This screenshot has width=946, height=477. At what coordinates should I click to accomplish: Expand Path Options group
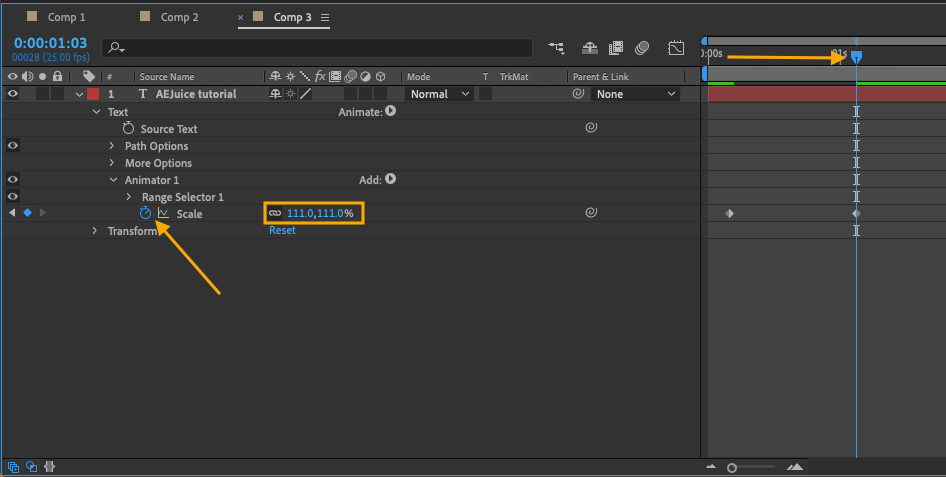(112, 145)
